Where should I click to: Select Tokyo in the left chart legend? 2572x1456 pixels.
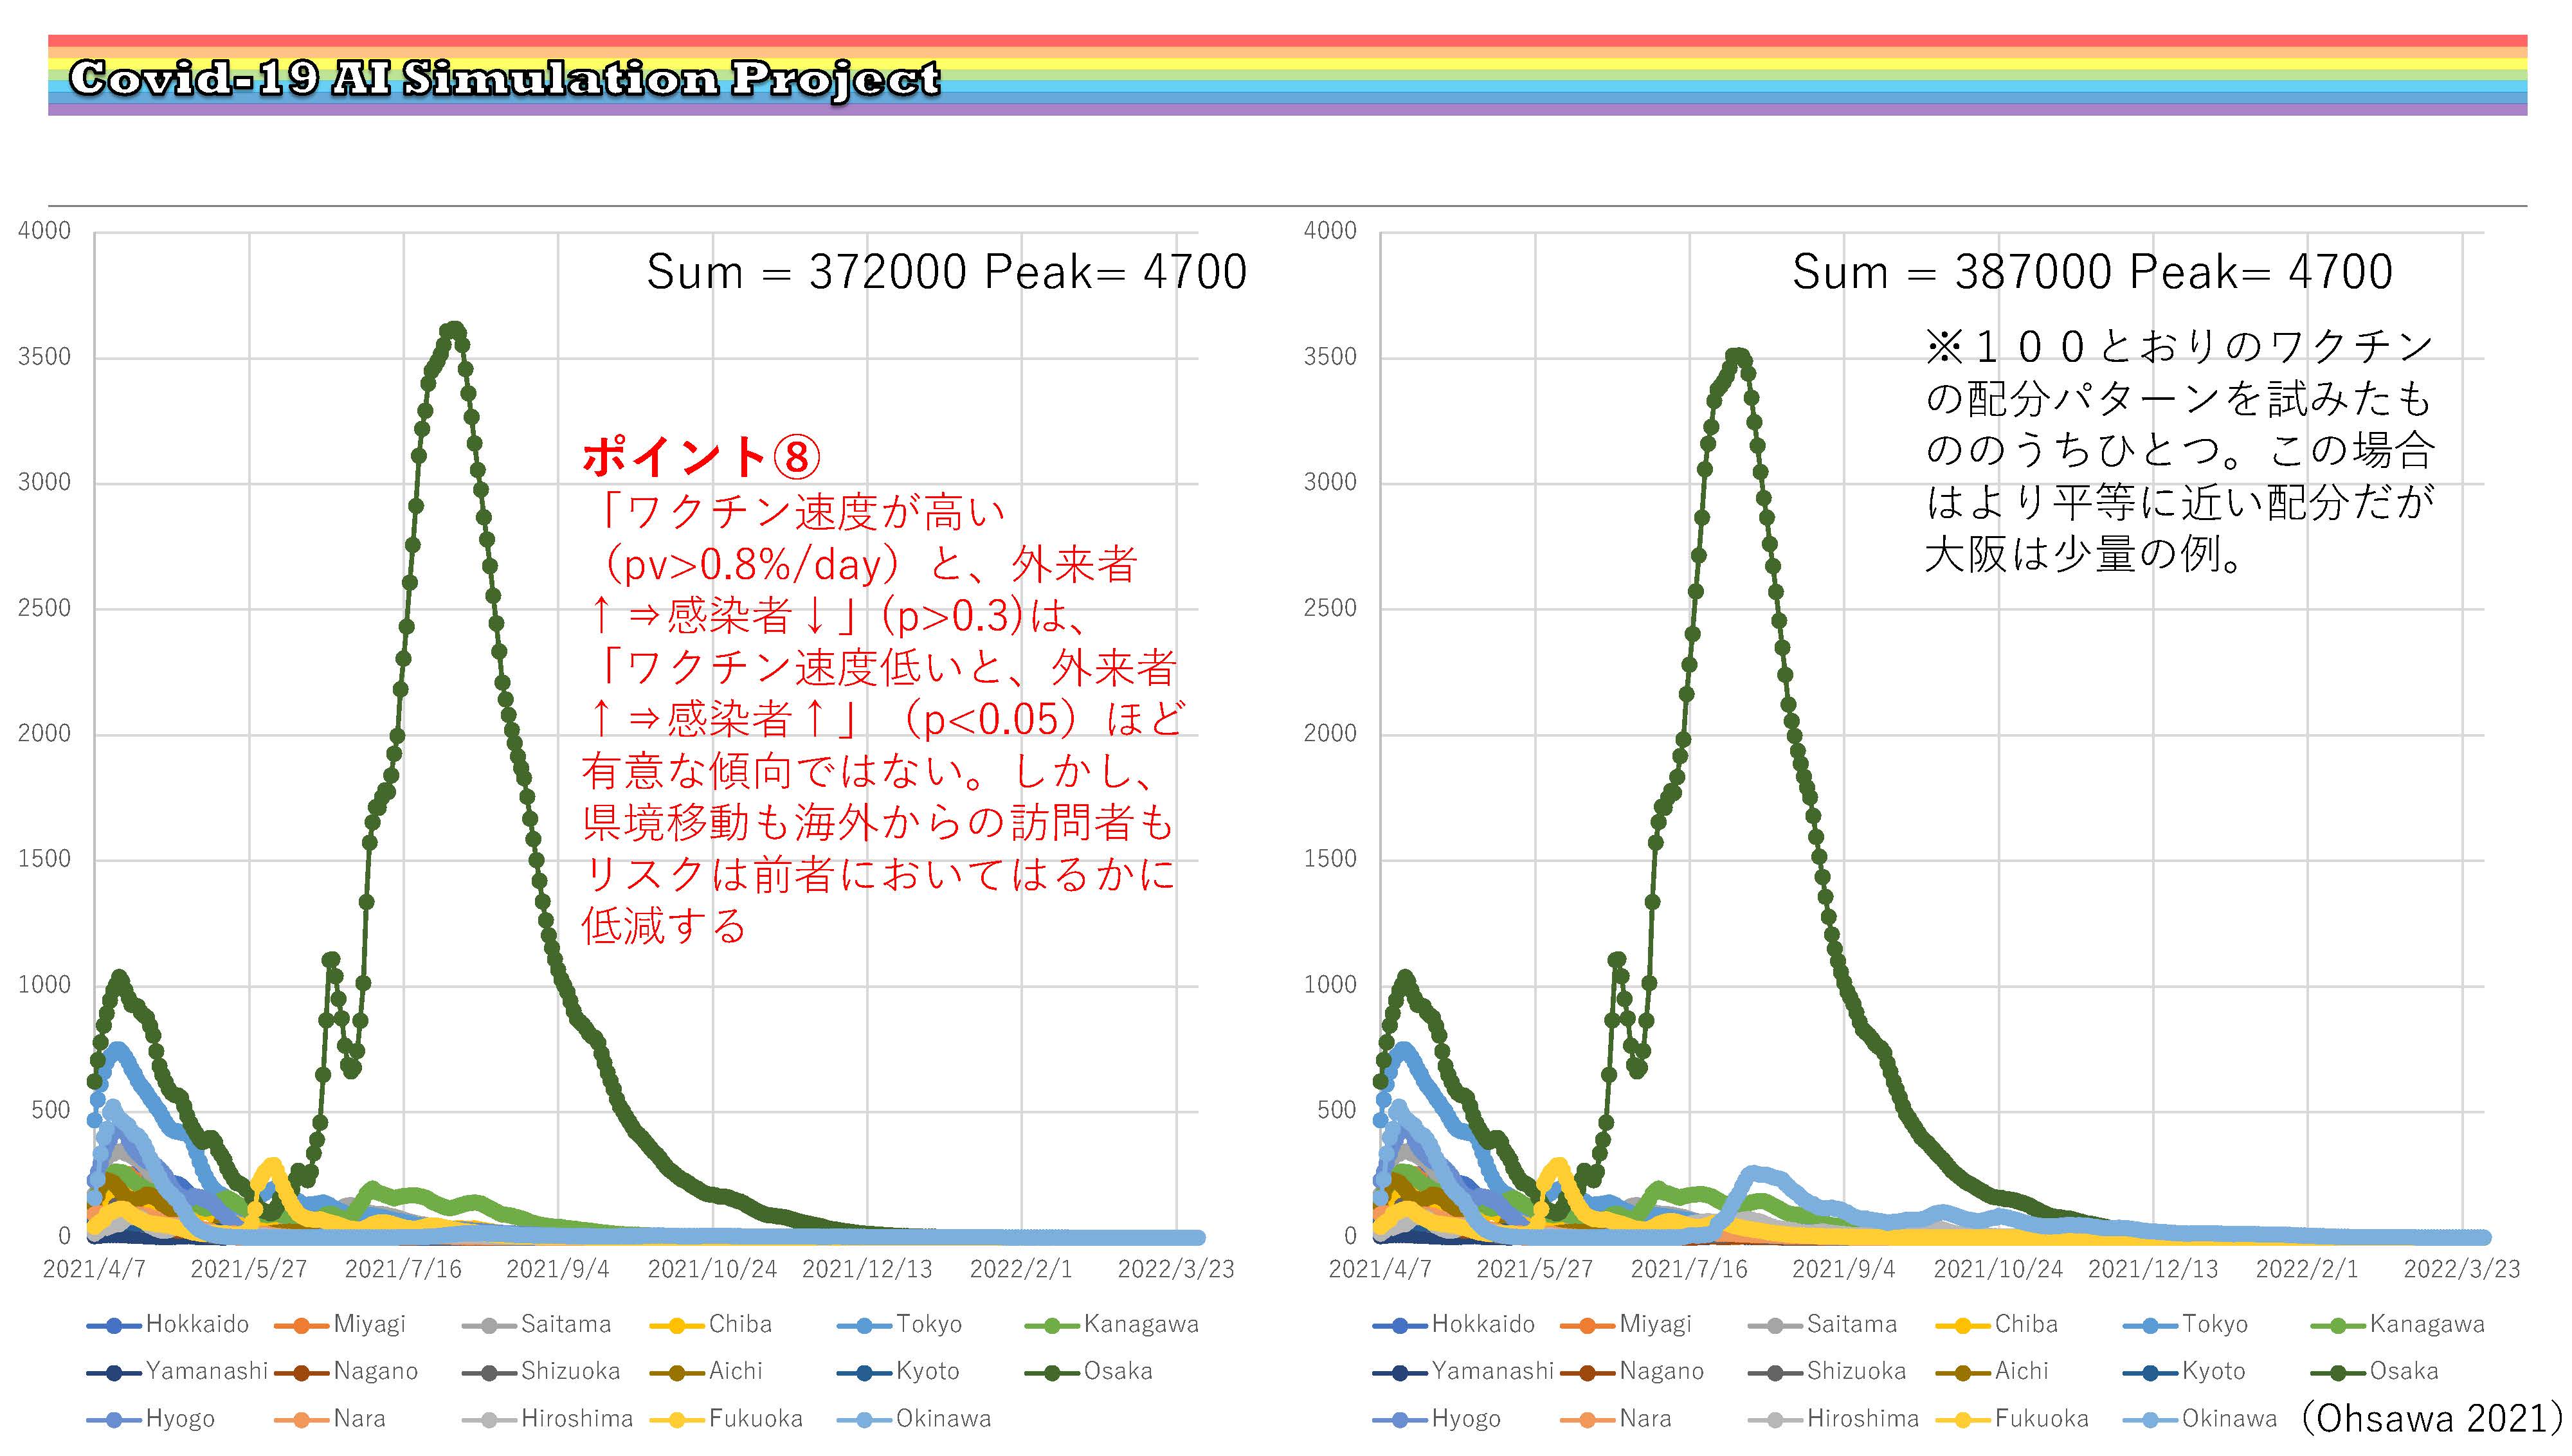click(899, 1324)
